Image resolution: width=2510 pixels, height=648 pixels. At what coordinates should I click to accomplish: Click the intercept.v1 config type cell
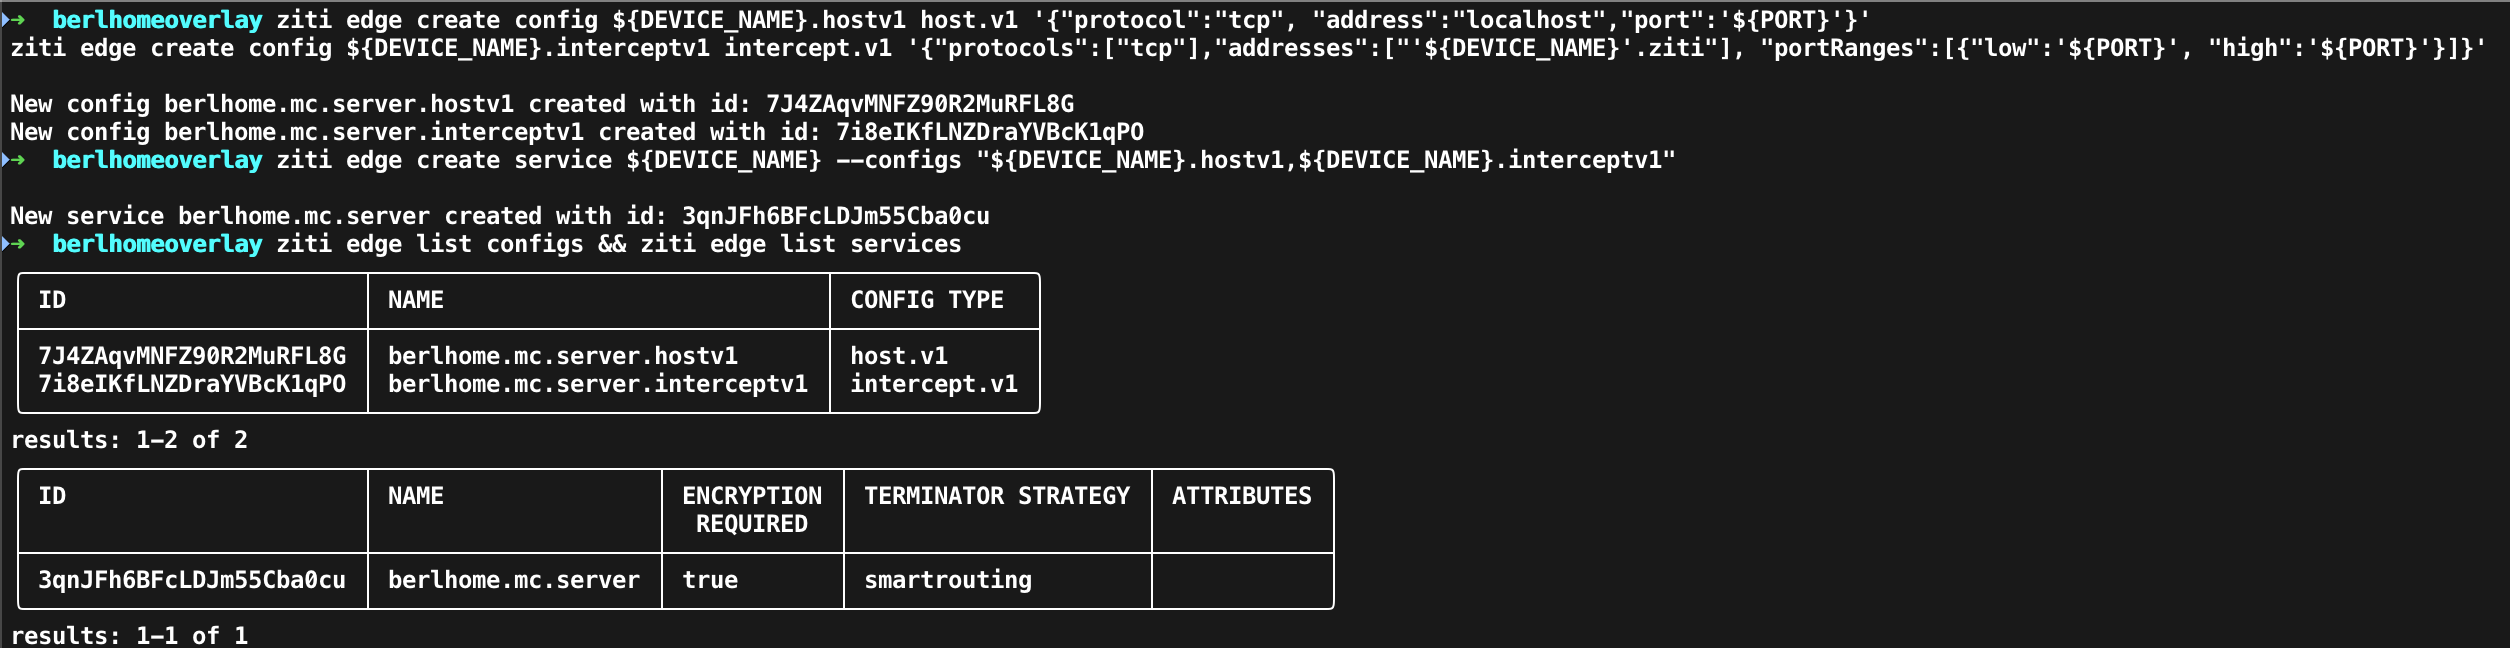click(934, 384)
